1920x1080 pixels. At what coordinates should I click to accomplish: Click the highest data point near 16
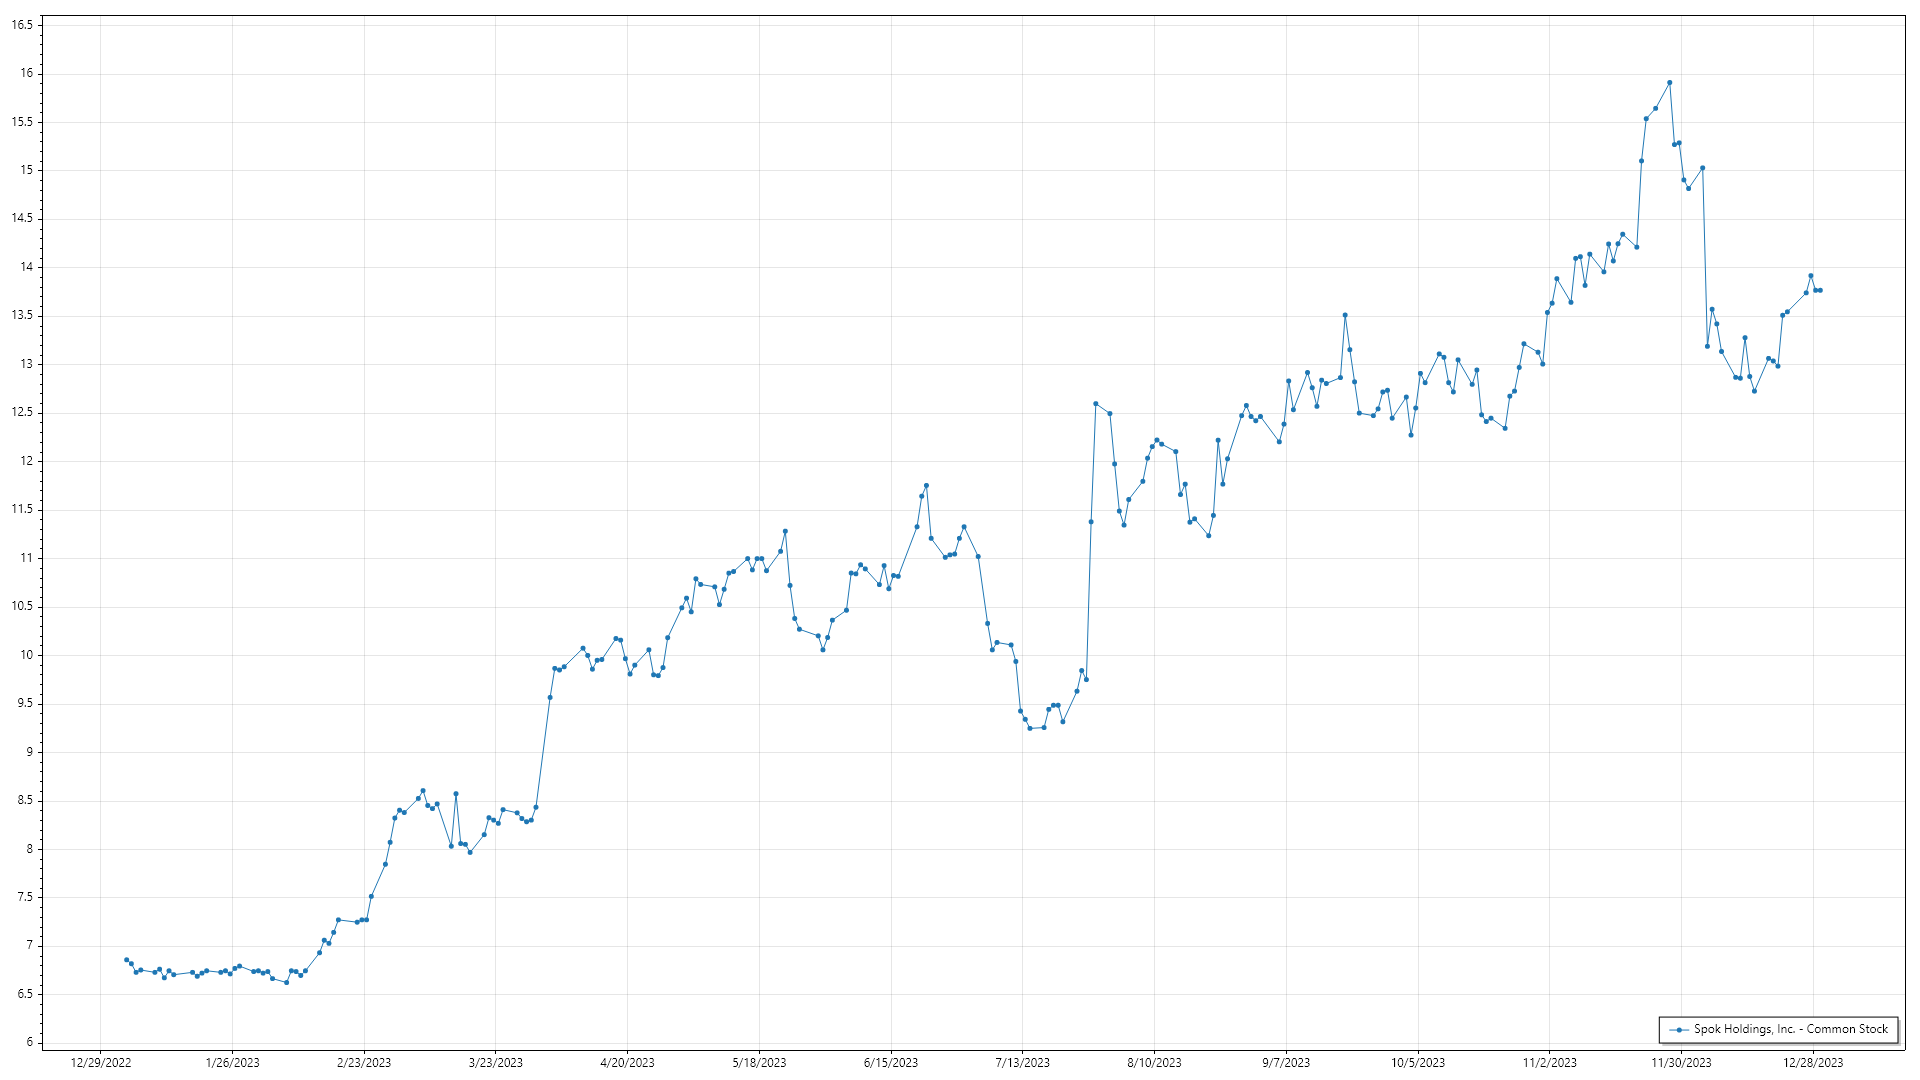(x=1669, y=83)
